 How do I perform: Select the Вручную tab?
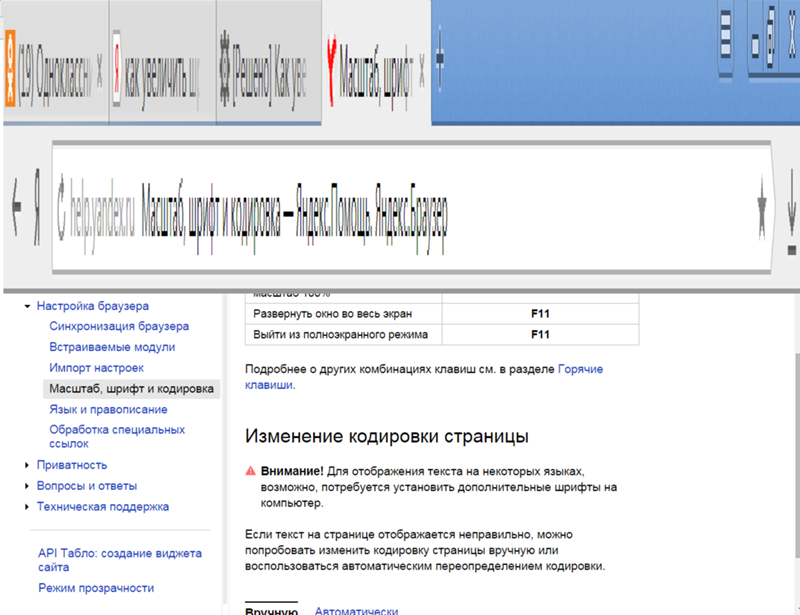coord(271,610)
